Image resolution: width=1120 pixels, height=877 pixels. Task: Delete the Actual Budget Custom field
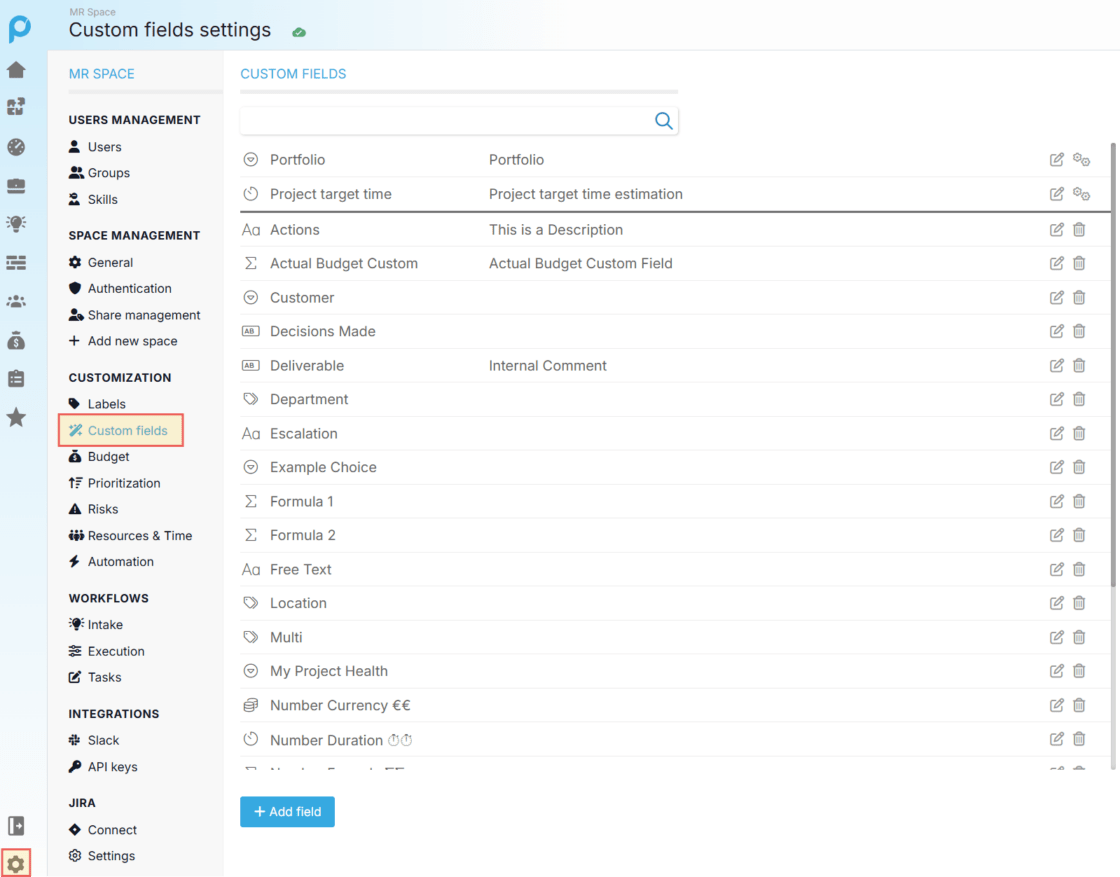coord(1079,263)
